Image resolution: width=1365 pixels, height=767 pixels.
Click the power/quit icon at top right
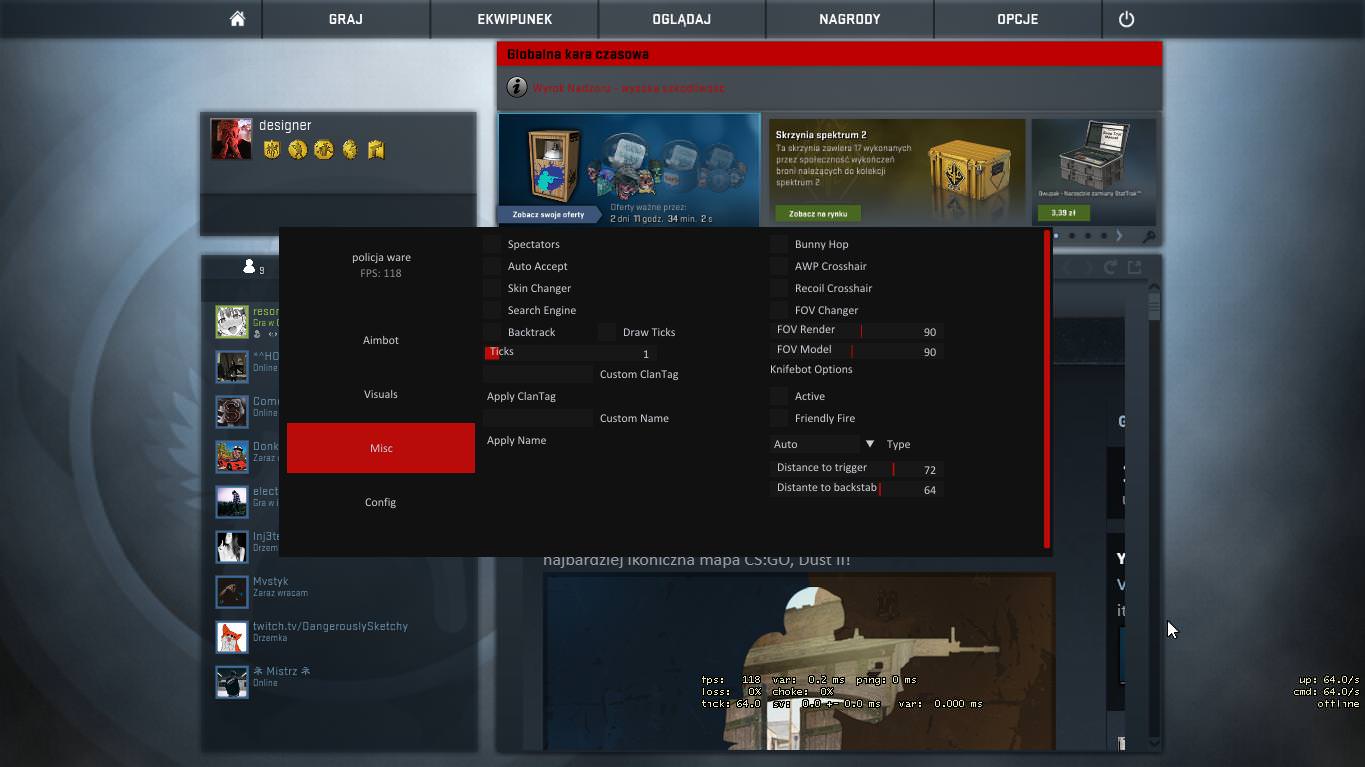point(1126,17)
